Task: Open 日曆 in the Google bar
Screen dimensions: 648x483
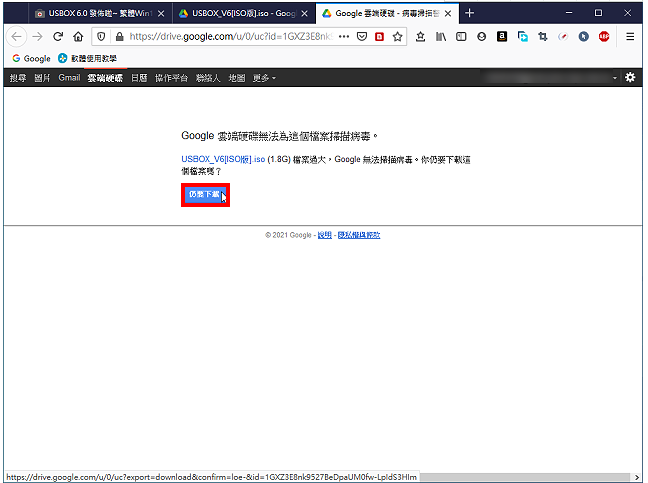Action: pyautogui.click(x=139, y=78)
